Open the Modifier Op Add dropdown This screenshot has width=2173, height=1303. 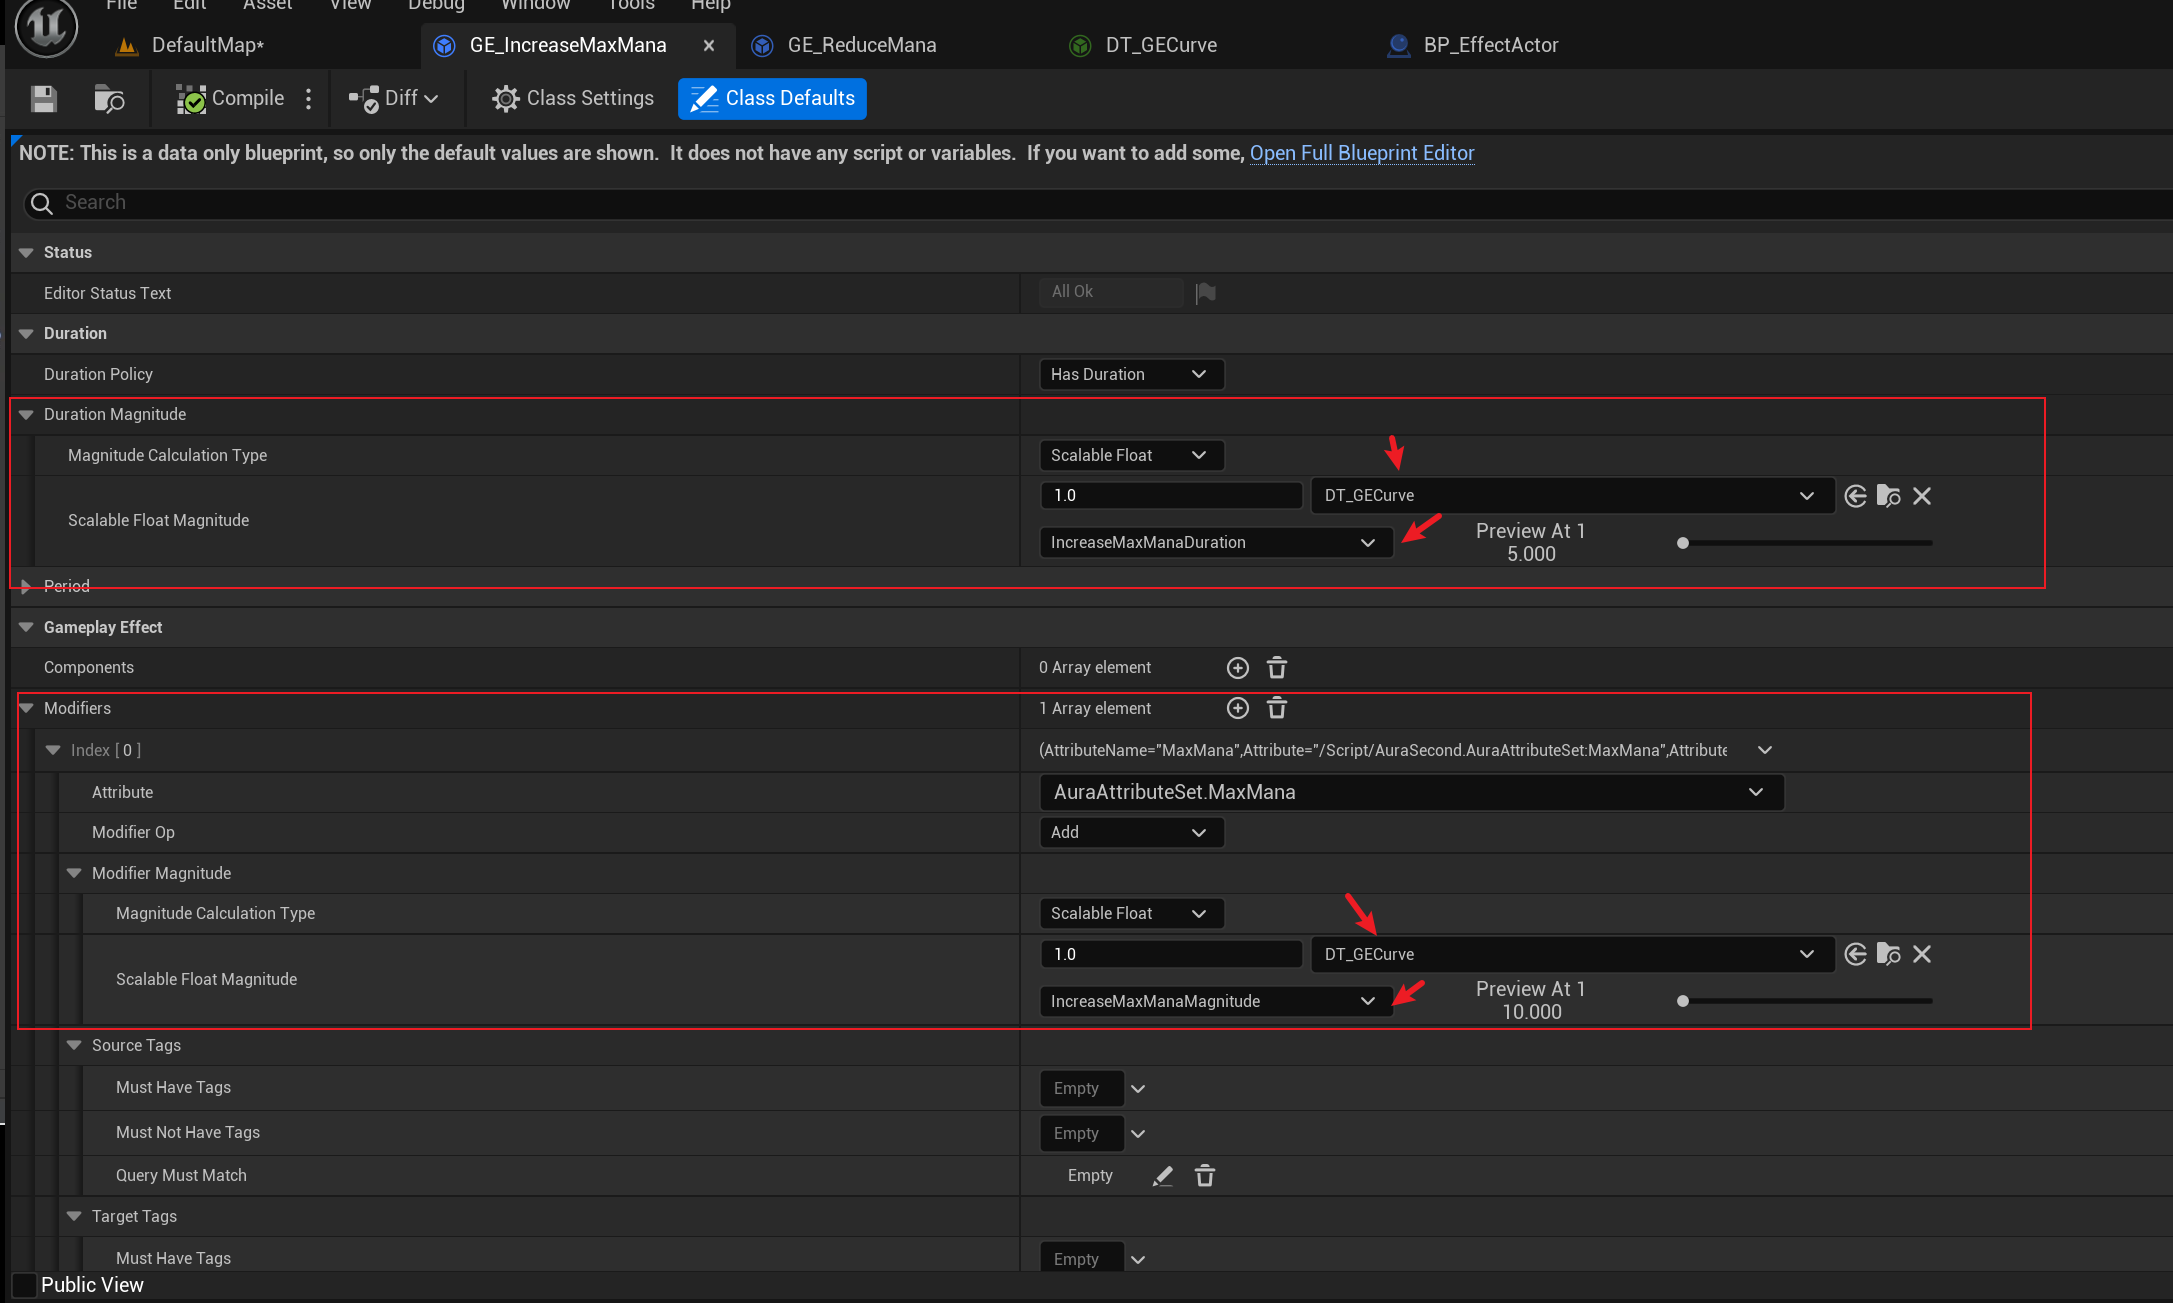click(x=1130, y=832)
